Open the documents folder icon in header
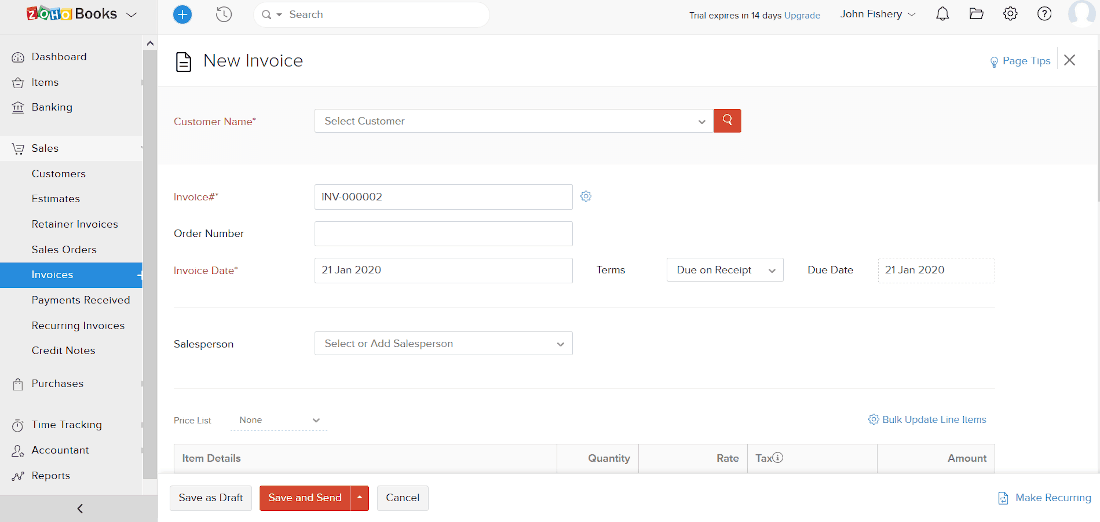This screenshot has width=1100, height=522. [977, 14]
